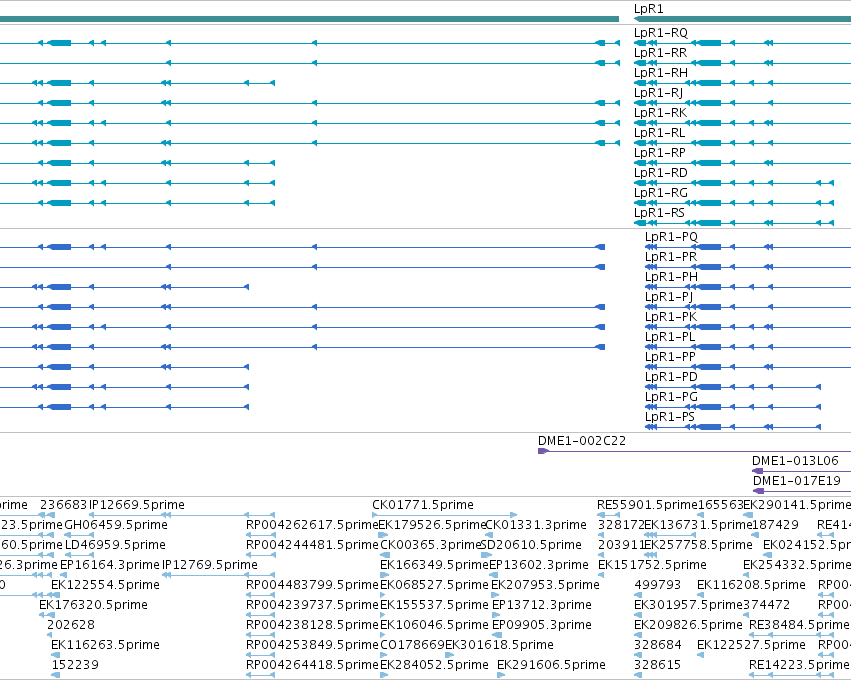Screen dimensions: 851x680
Task: Open the EK176320.5prime EST label
Action: tap(93, 606)
